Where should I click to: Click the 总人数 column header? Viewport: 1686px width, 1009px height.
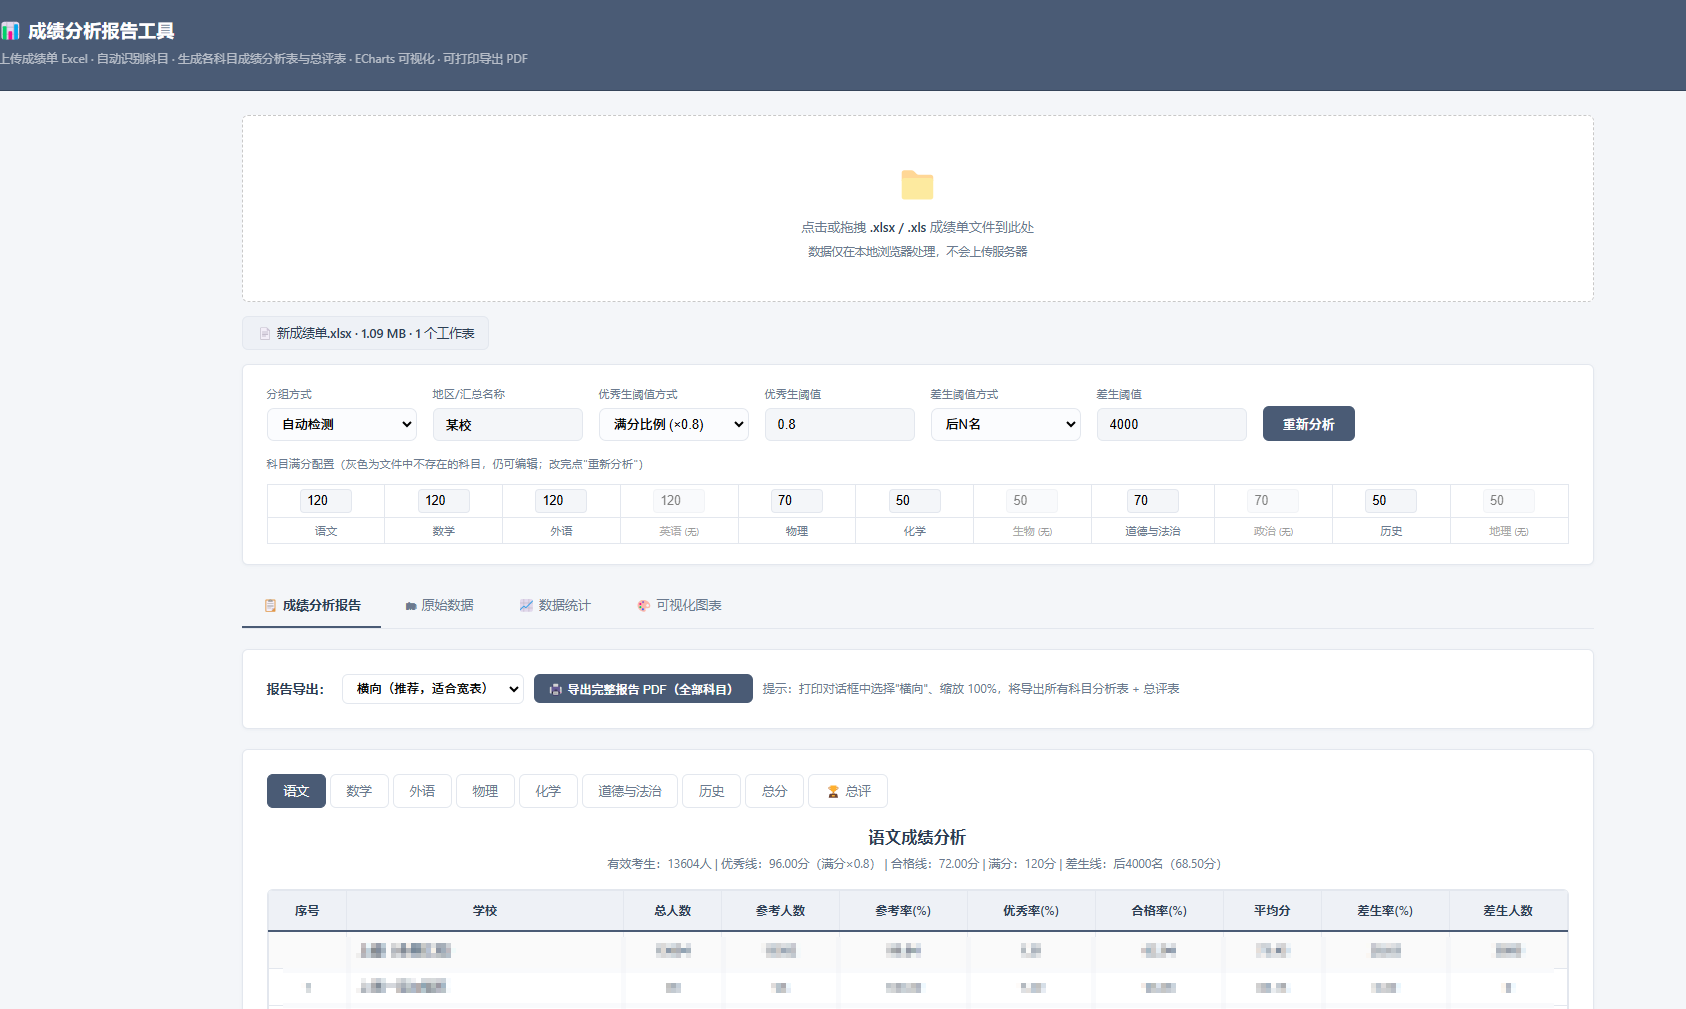click(673, 911)
